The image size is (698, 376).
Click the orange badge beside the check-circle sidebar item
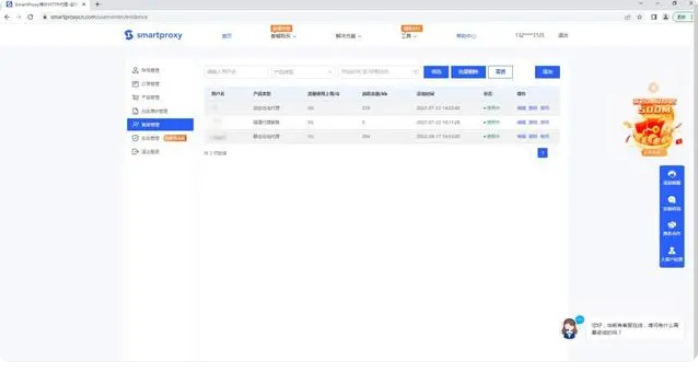pyautogui.click(x=175, y=138)
